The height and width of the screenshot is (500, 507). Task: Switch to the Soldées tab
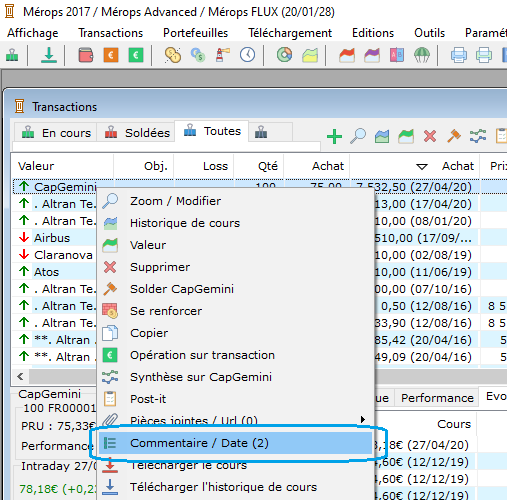(x=137, y=133)
